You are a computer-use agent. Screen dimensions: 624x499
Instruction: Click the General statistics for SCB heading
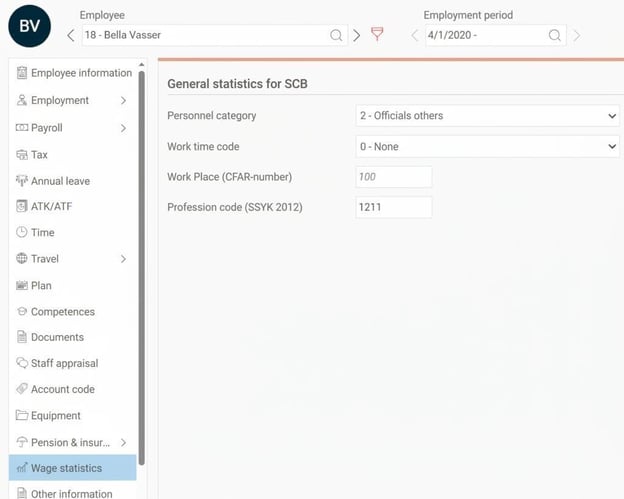(x=237, y=84)
